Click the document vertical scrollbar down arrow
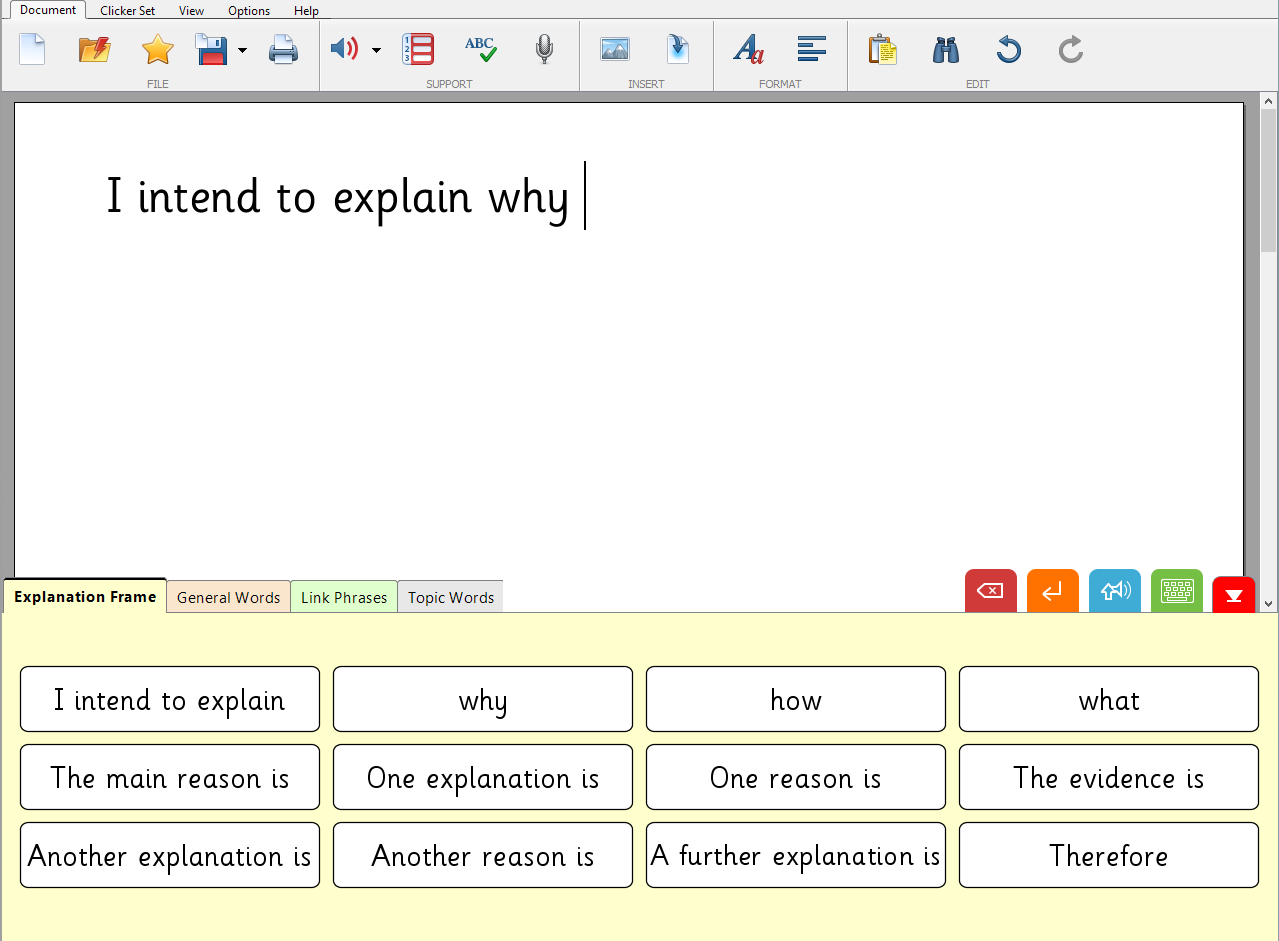This screenshot has width=1279, height=941. [1269, 603]
